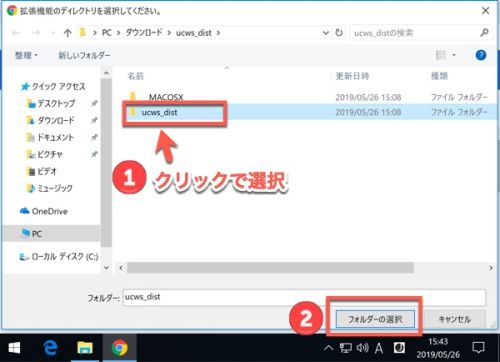The image size is (500, 362).
Task: Click ダウンロード in the address breadcrumb
Action: pyautogui.click(x=144, y=33)
